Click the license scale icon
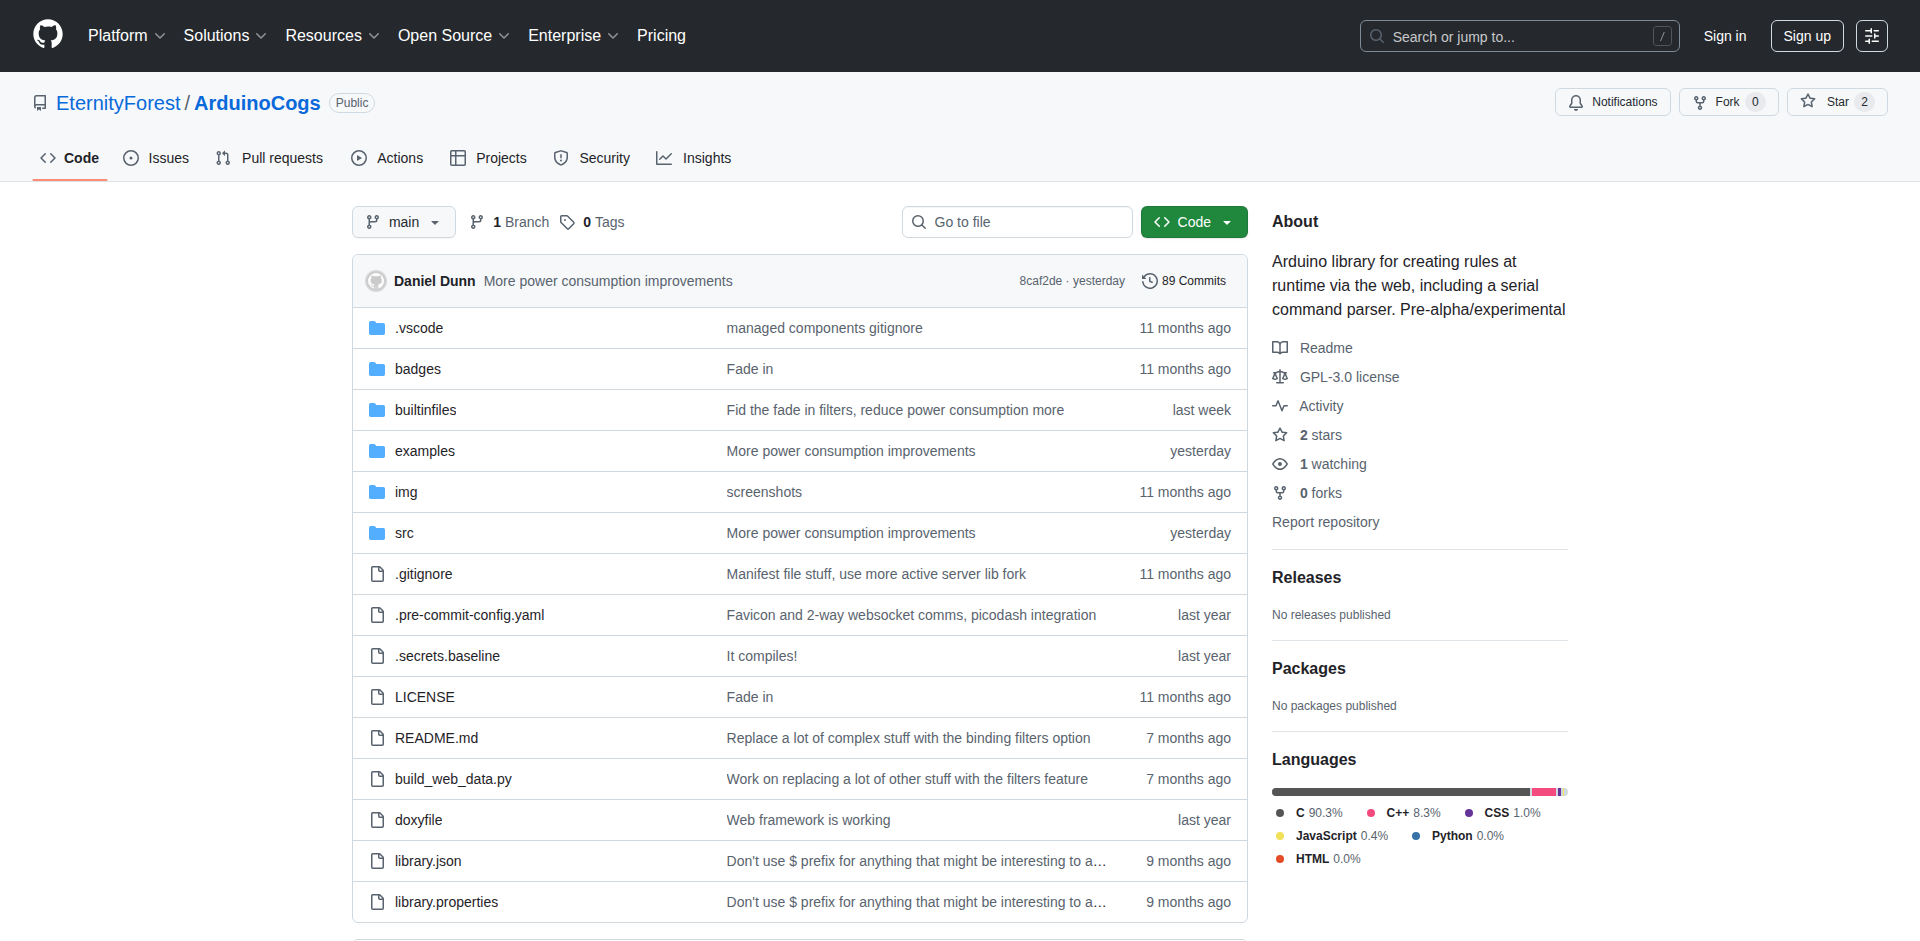Viewport: 1920px width, 941px height. point(1280,377)
